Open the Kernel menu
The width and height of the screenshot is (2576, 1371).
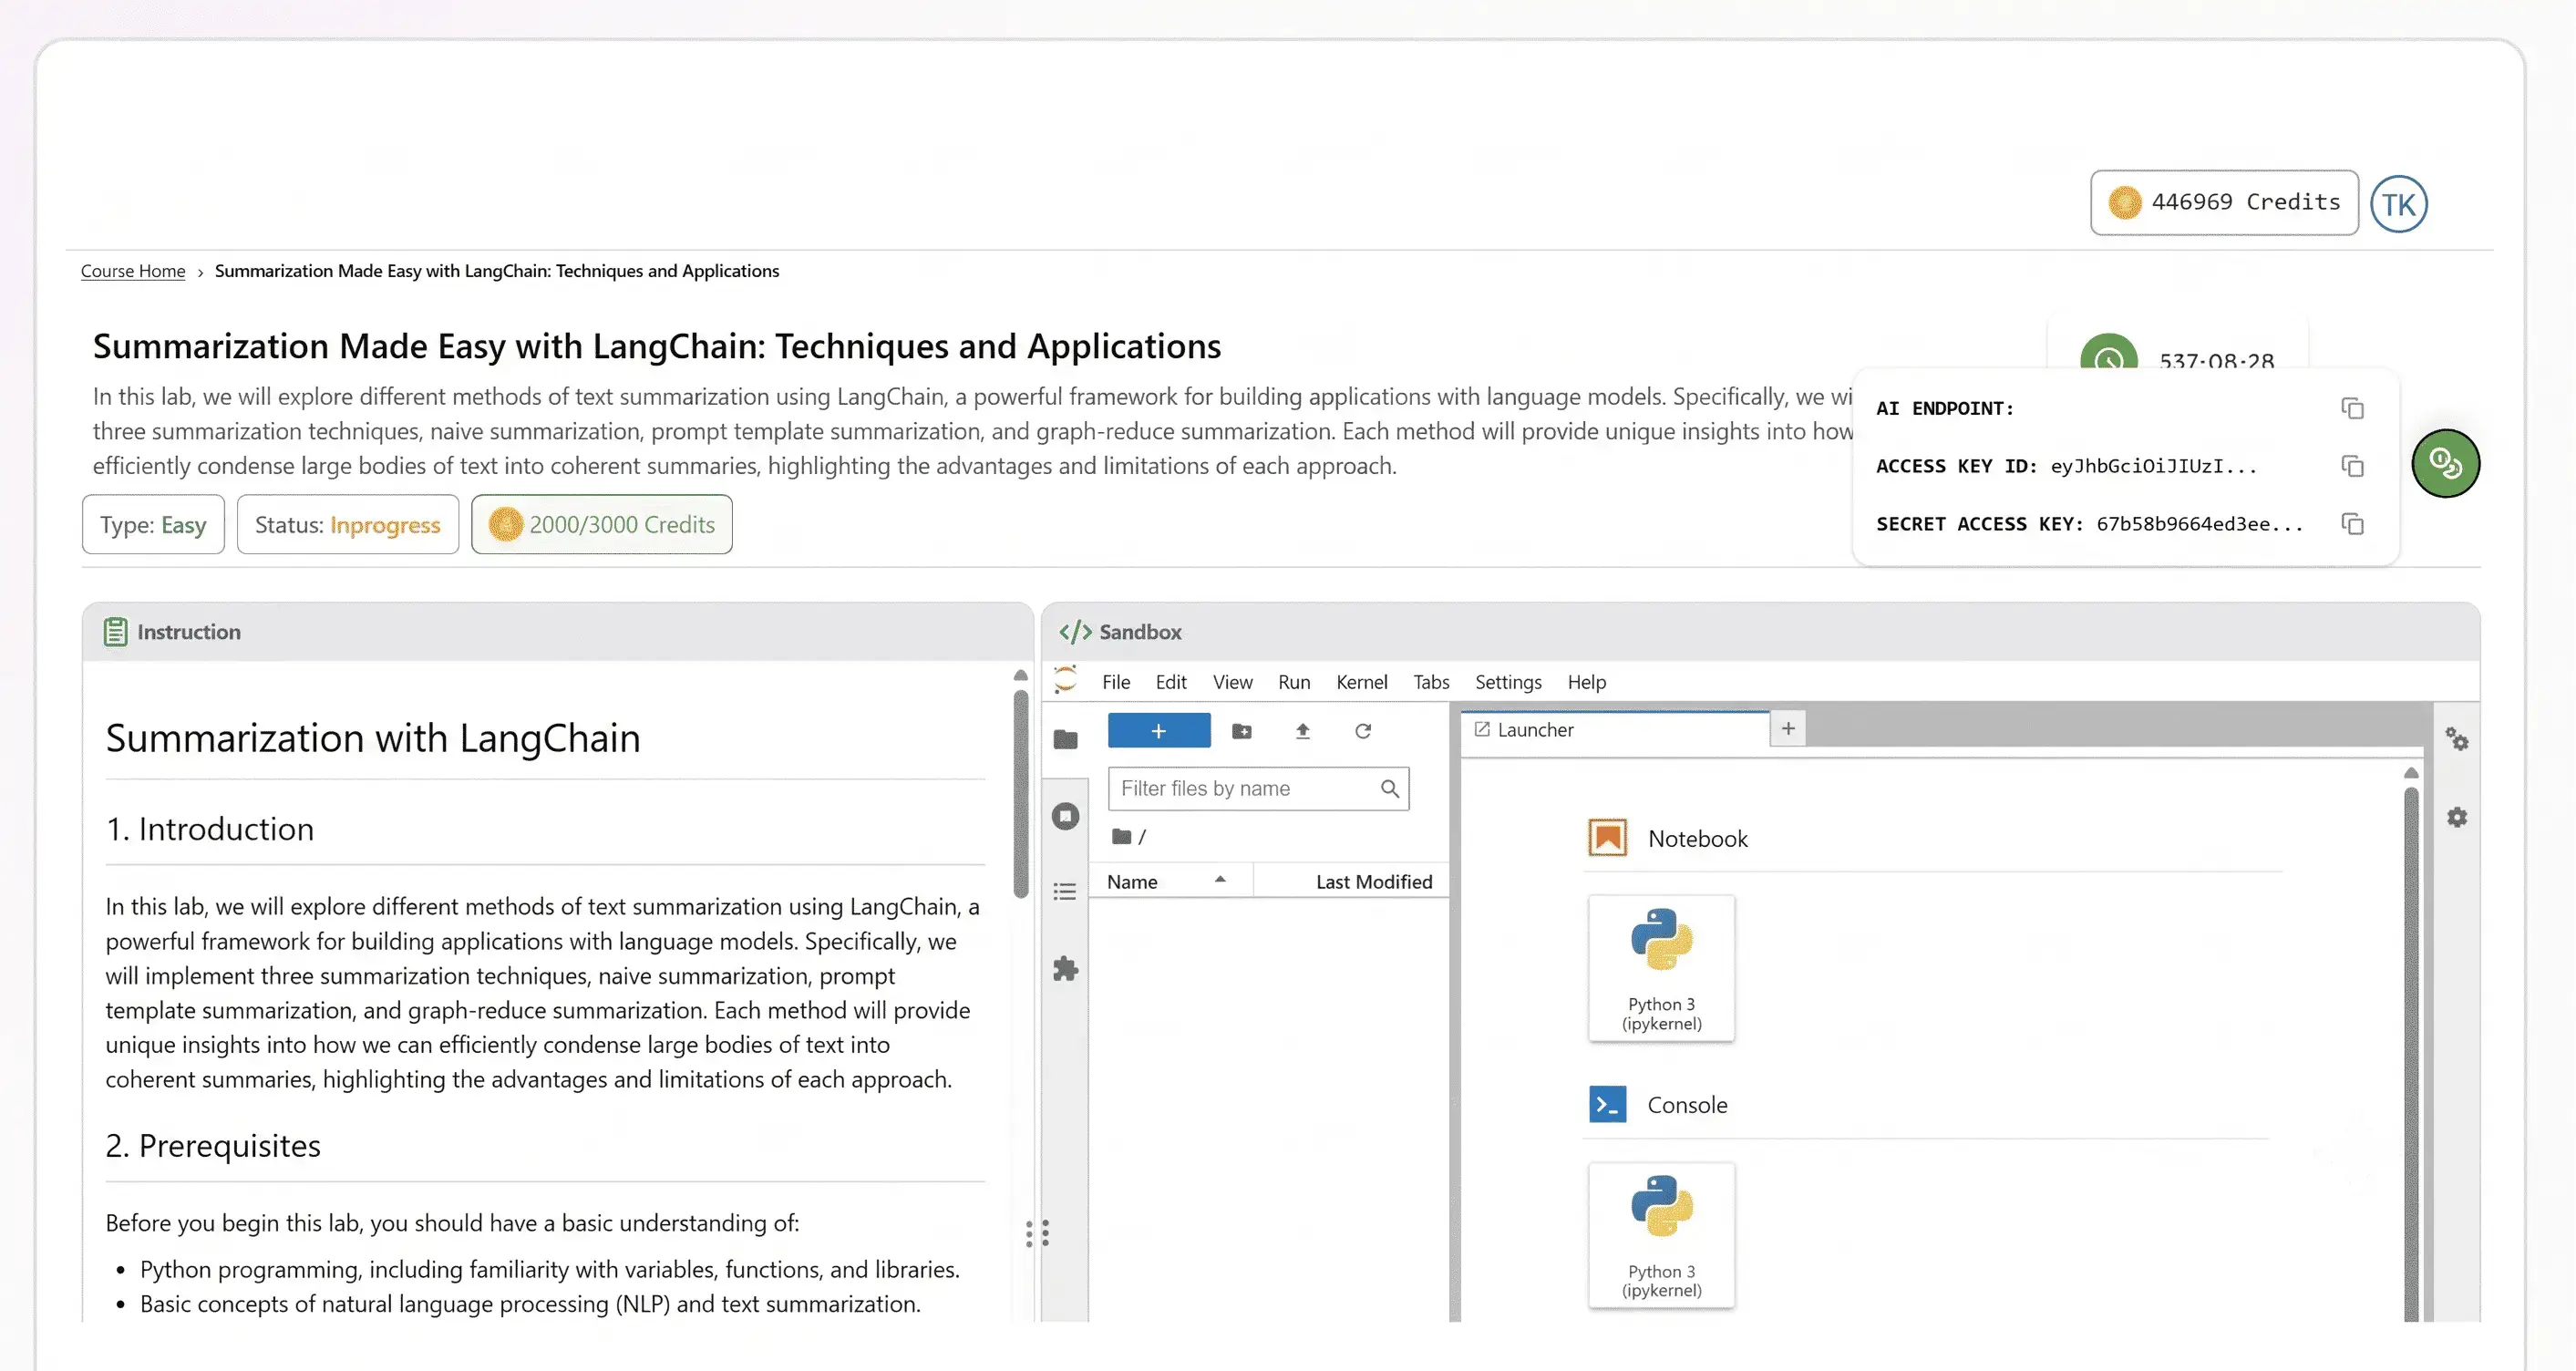coord(1361,682)
